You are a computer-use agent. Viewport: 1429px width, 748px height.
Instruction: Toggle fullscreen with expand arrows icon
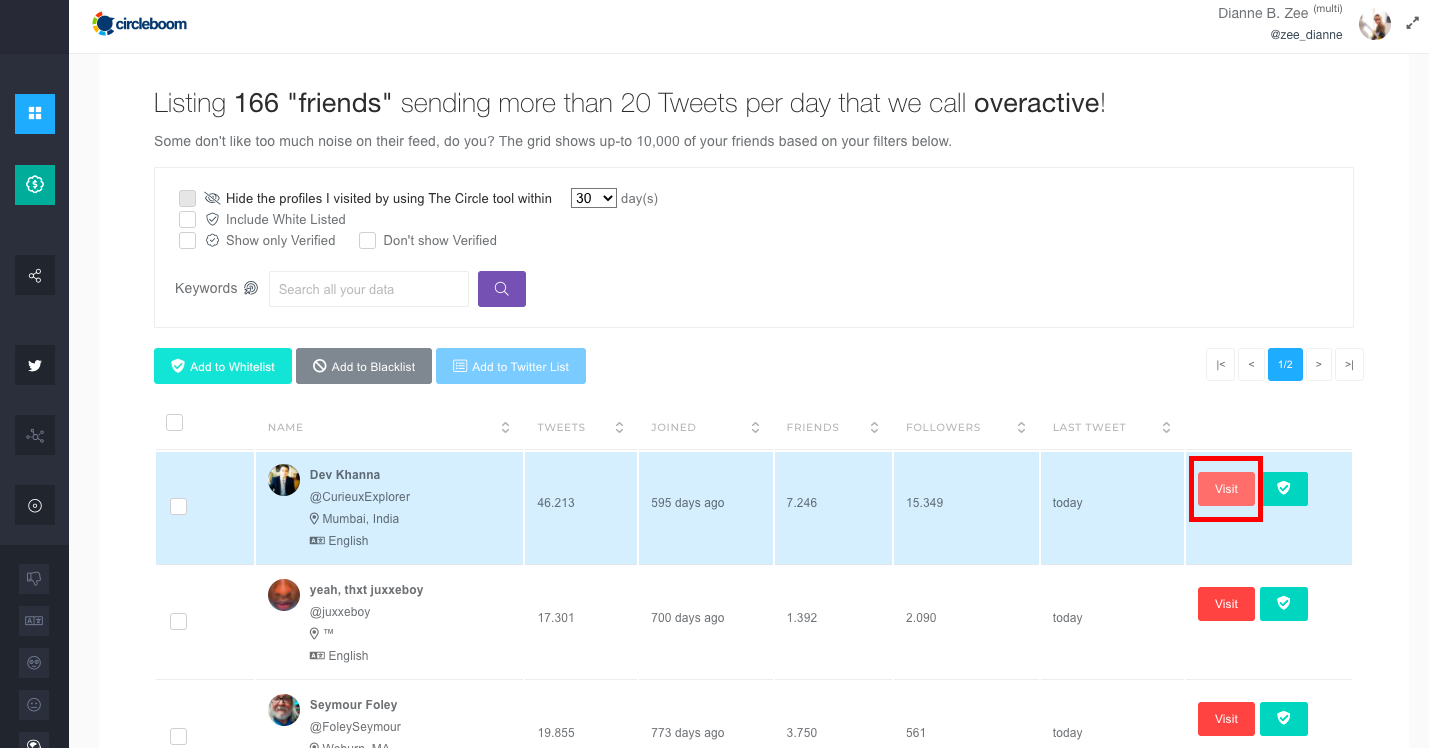[x=1412, y=22]
